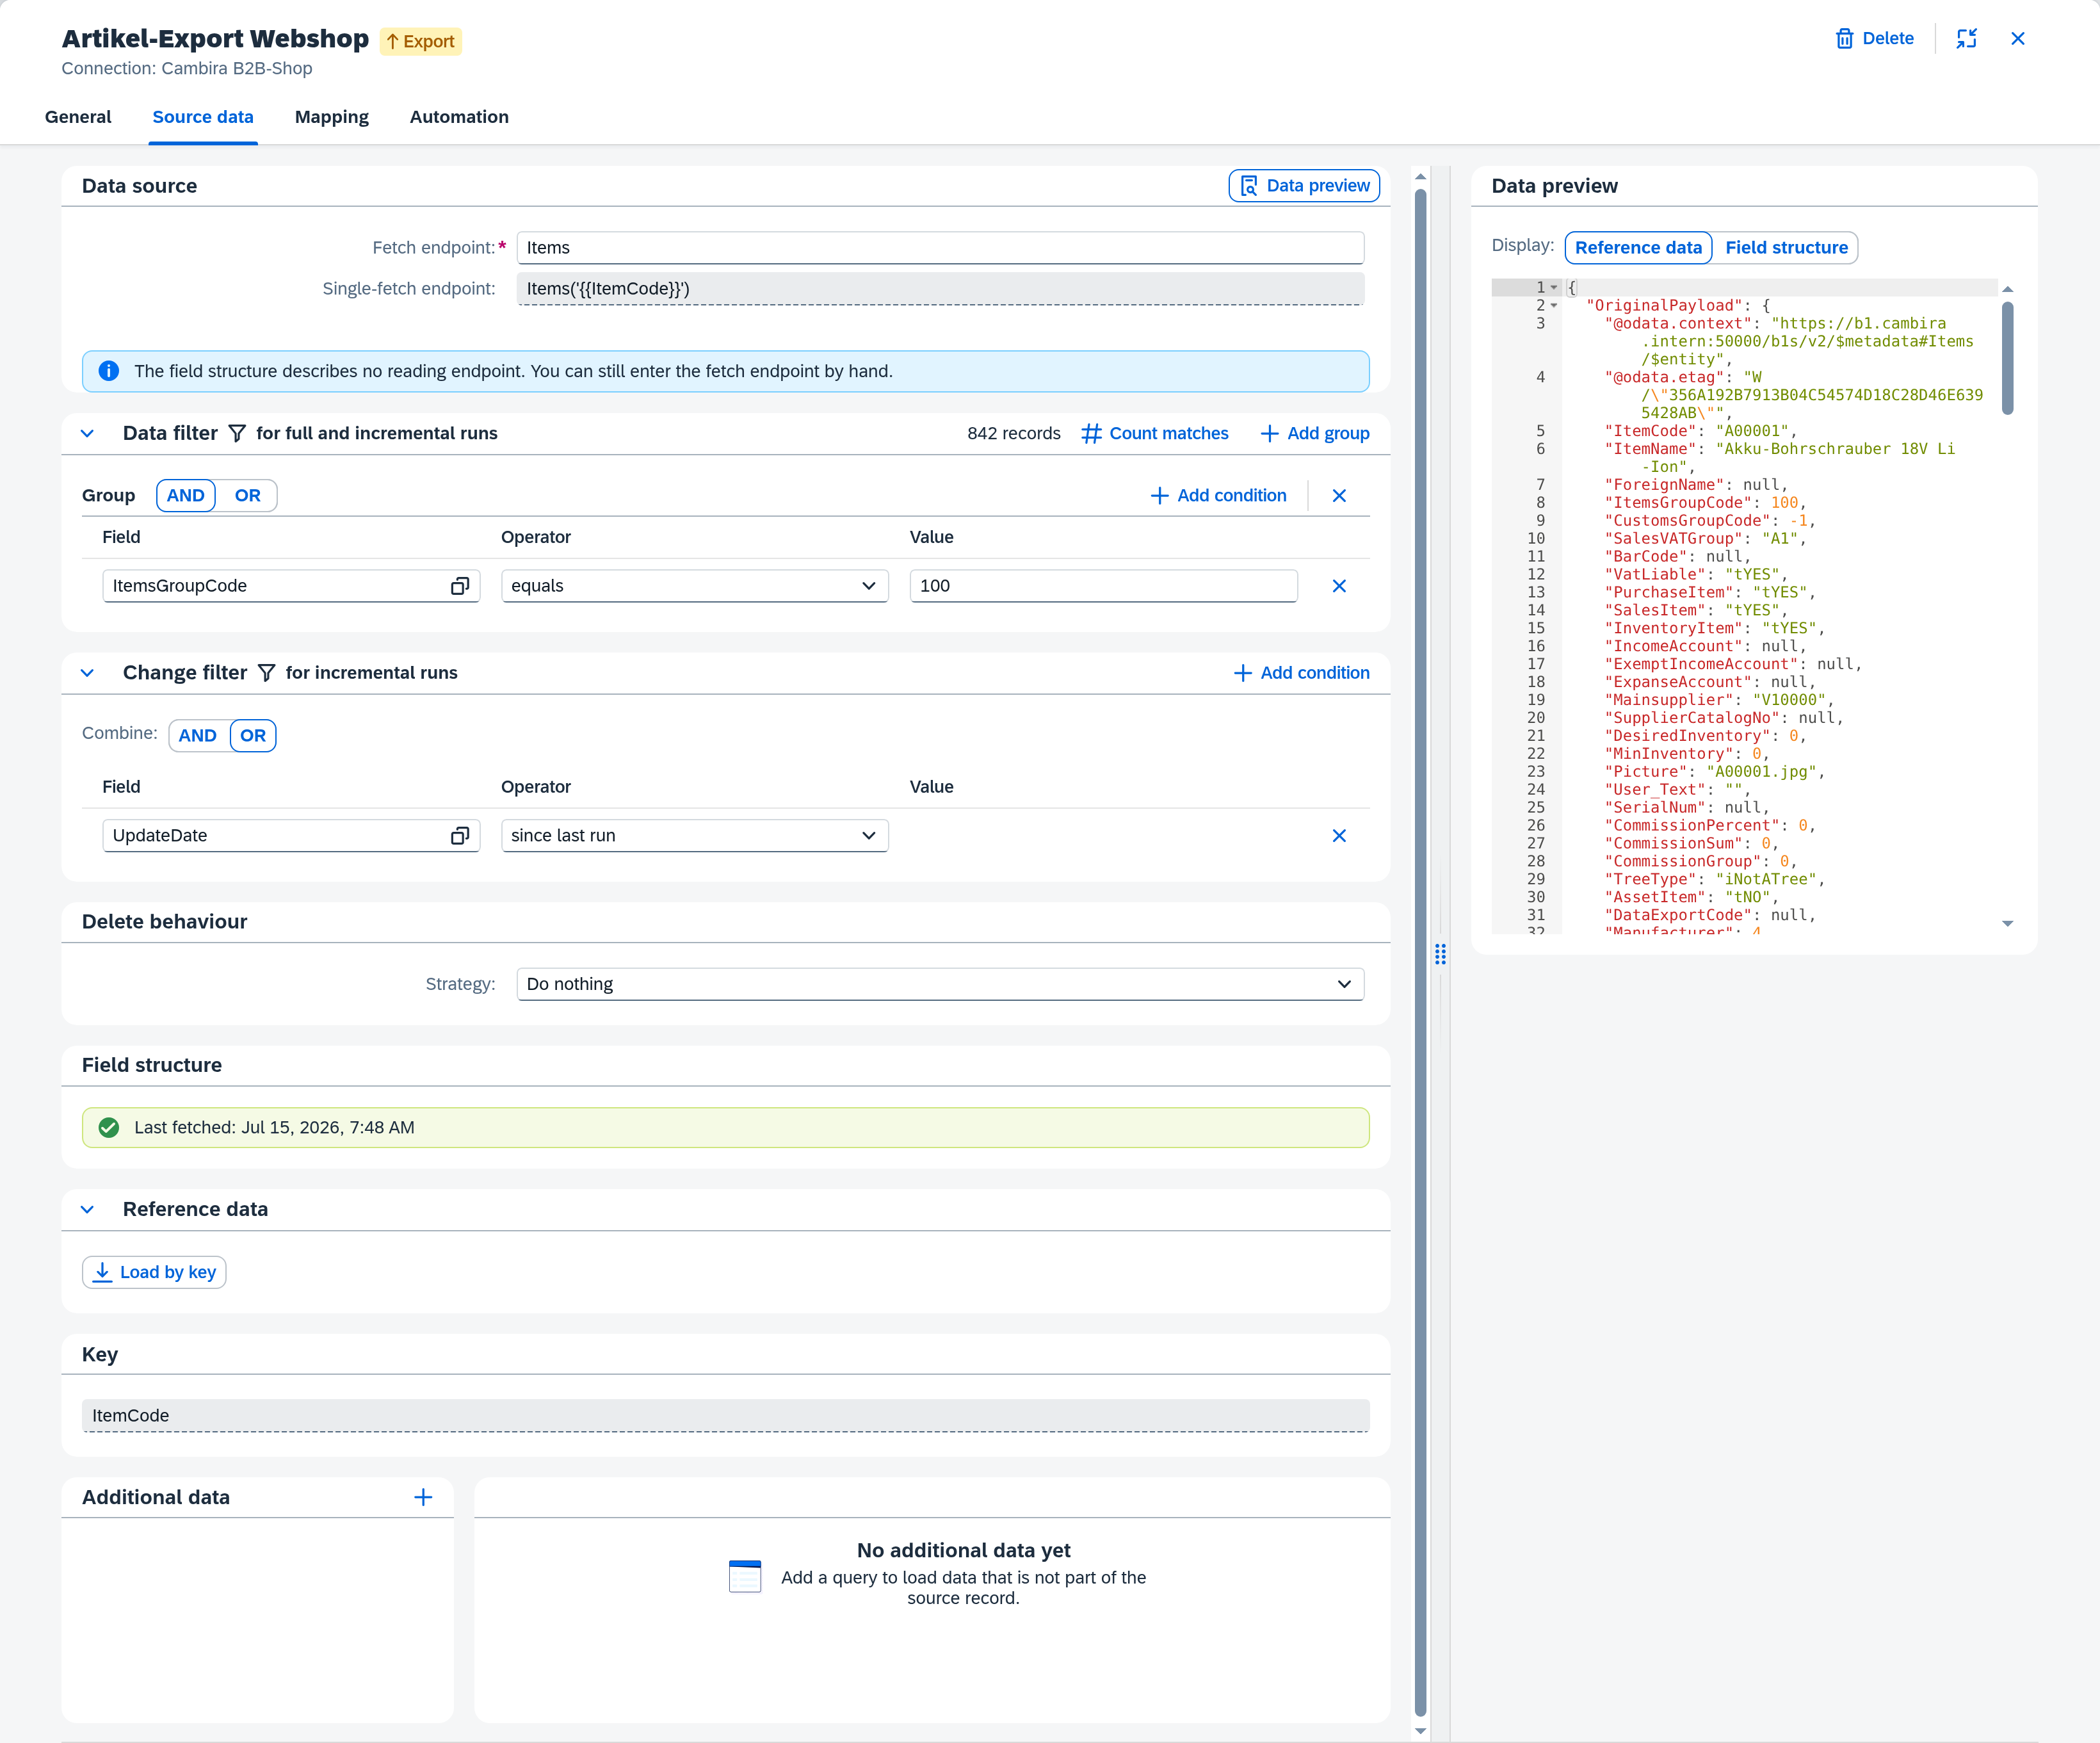Click the filter Value input containing 100
Image resolution: width=2100 pixels, height=1743 pixels.
coord(1103,586)
